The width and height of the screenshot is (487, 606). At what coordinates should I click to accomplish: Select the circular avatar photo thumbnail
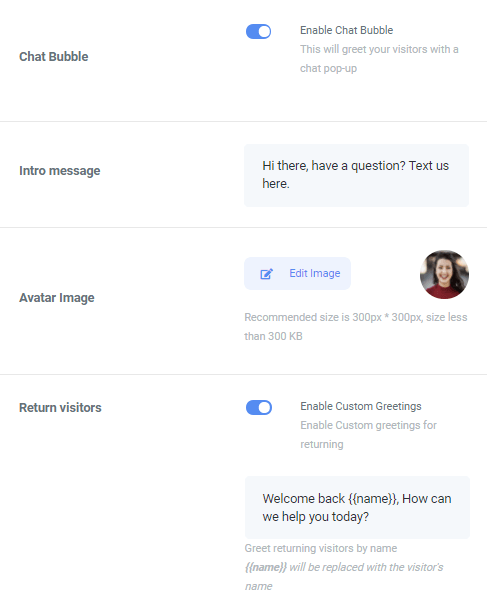point(444,274)
